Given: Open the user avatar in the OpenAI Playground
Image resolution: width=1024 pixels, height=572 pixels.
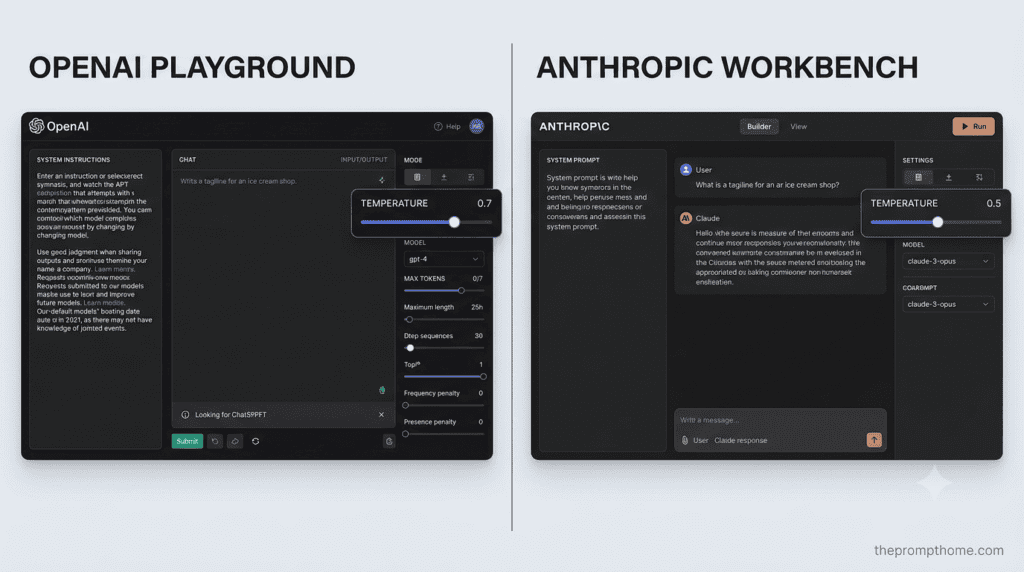Looking at the screenshot, I should click(x=477, y=126).
